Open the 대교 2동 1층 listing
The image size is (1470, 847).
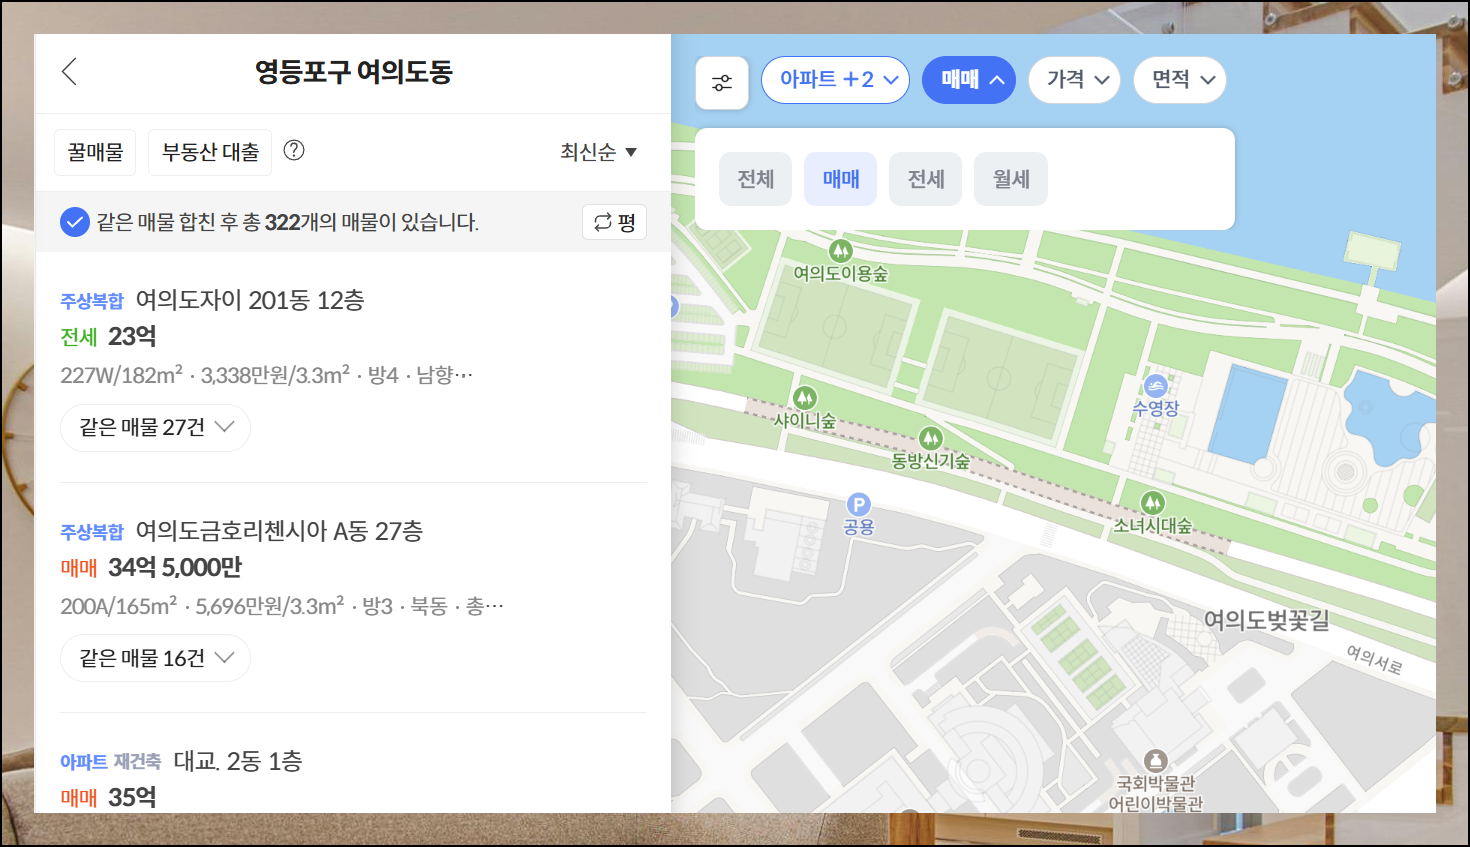coord(238,761)
